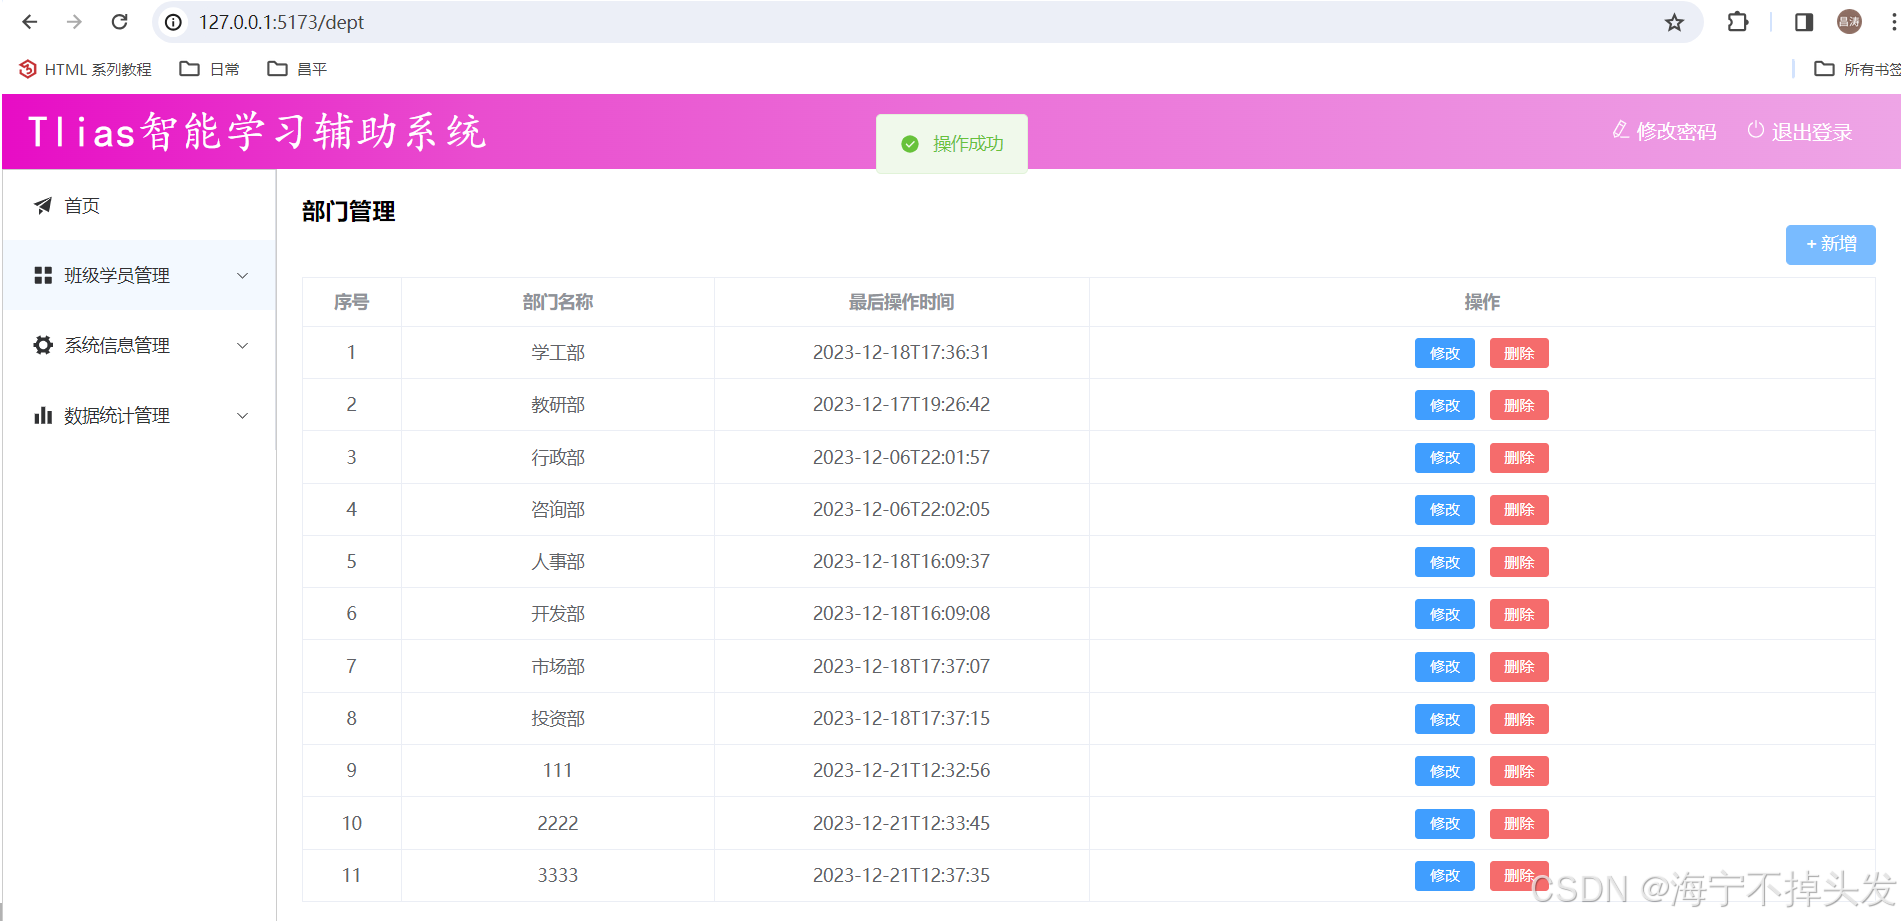The width and height of the screenshot is (1901, 921).
Task: Click 修改 for 行政部 row
Action: point(1444,458)
